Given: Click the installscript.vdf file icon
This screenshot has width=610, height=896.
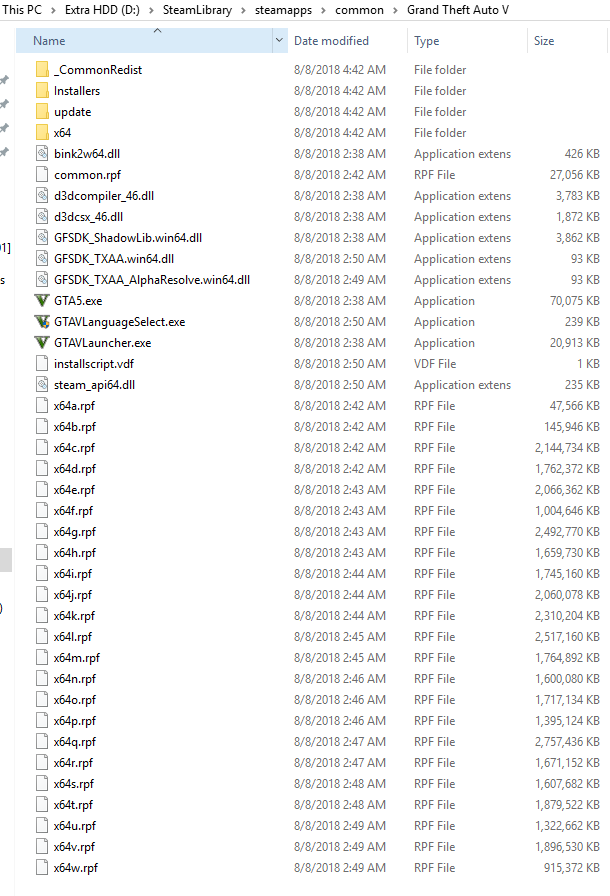Looking at the screenshot, I should [x=42, y=364].
